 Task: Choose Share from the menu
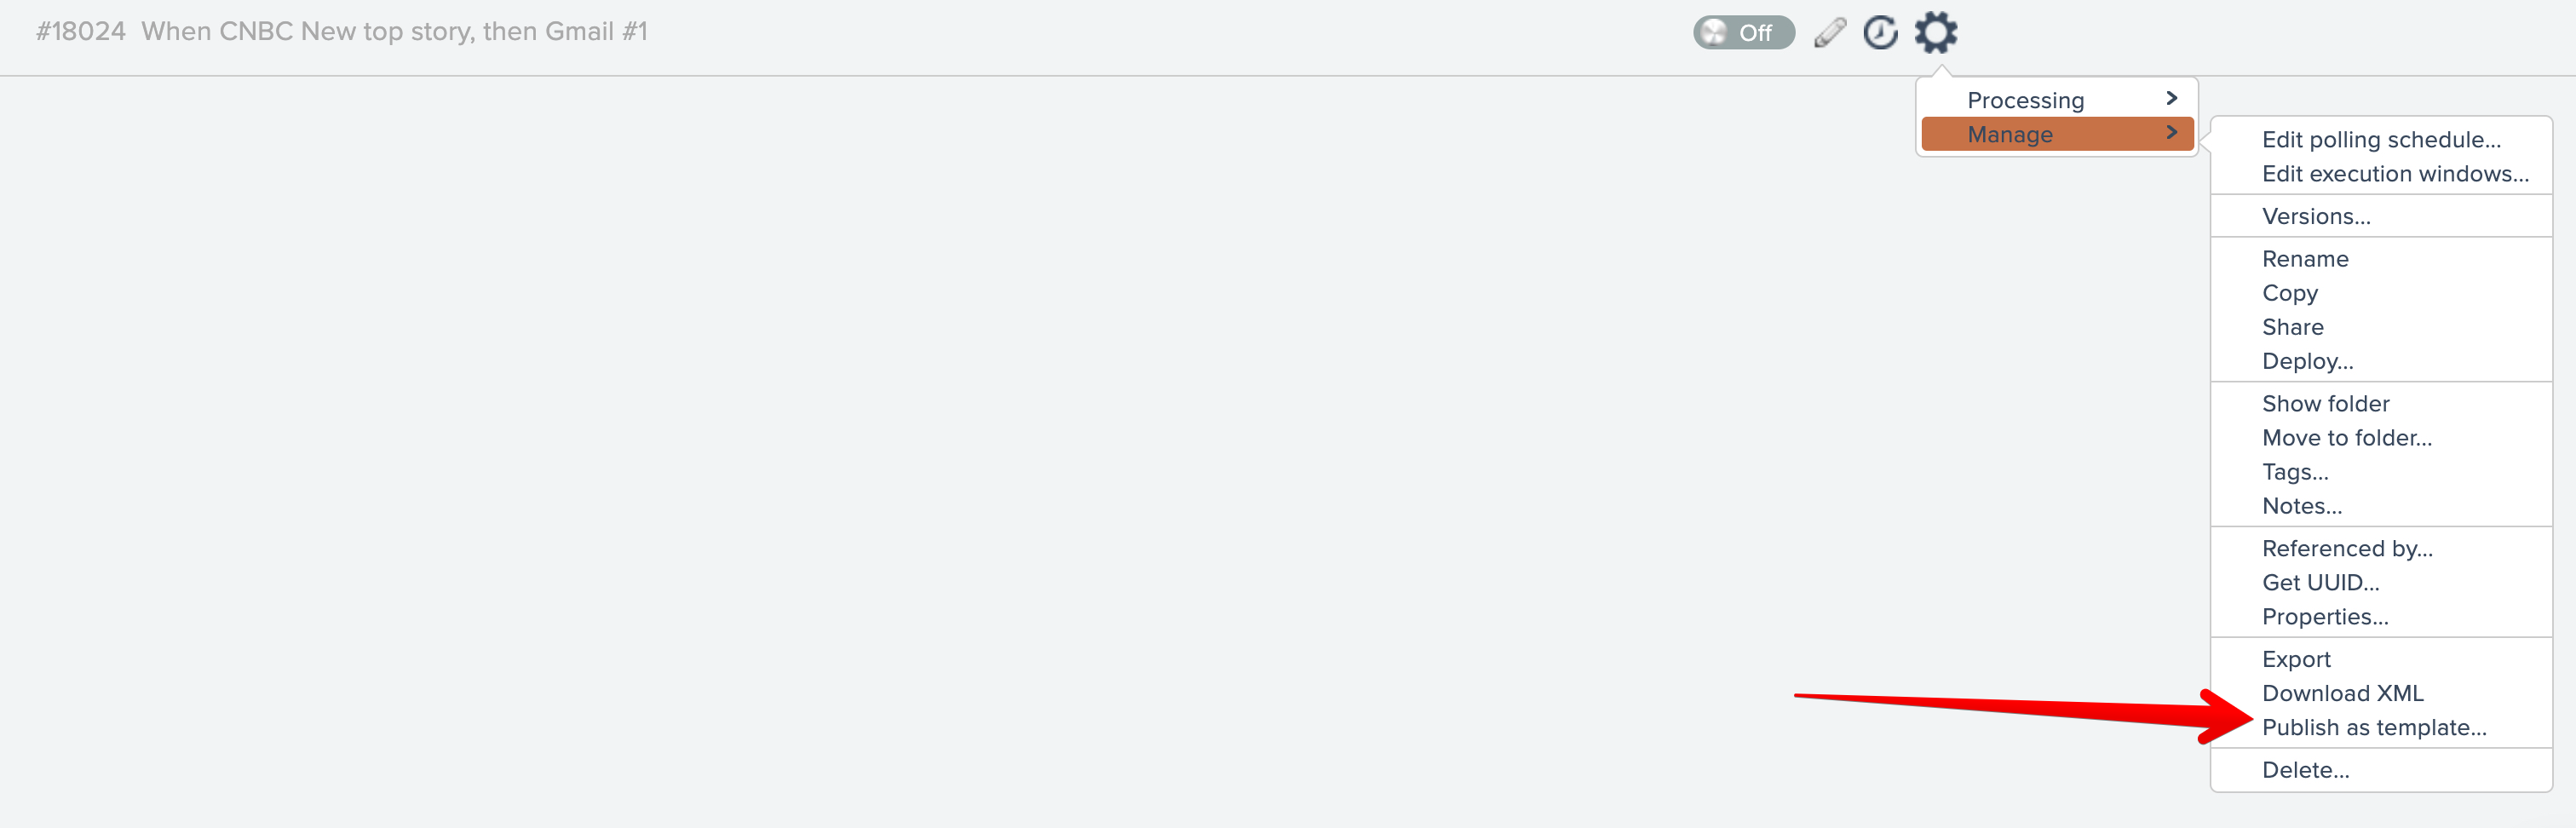click(2292, 327)
